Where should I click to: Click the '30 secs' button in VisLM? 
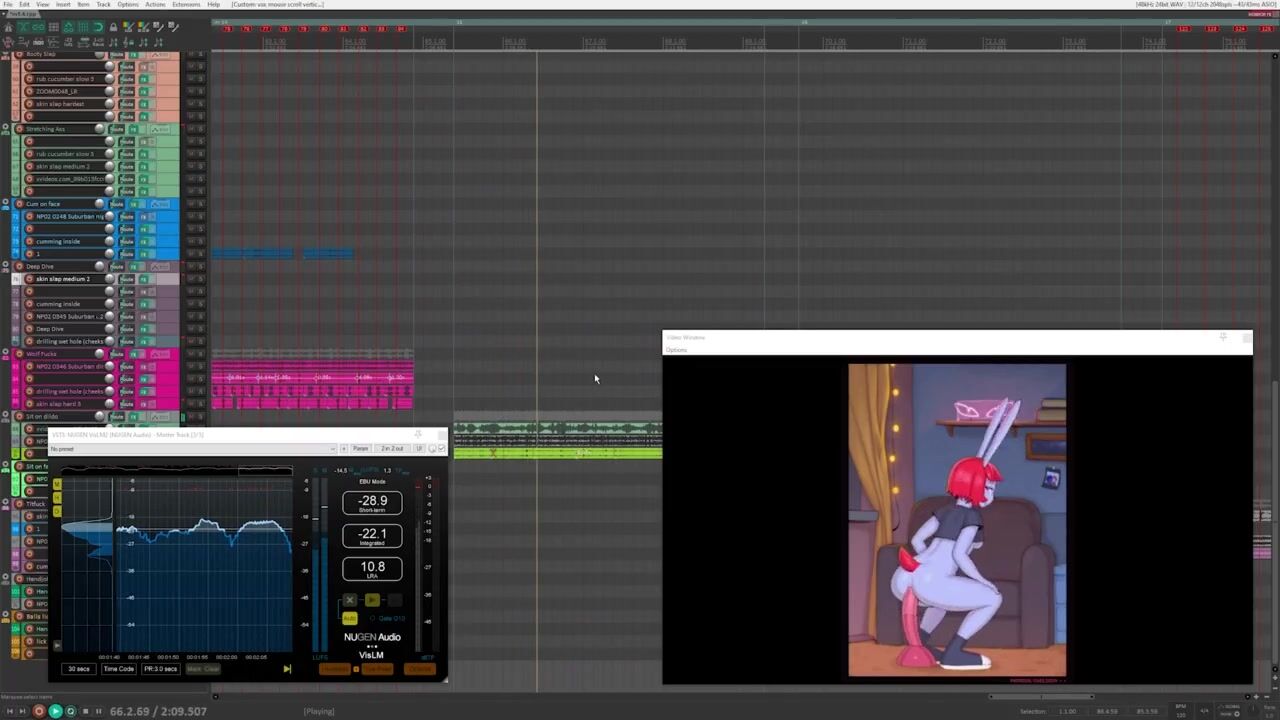(x=78, y=669)
